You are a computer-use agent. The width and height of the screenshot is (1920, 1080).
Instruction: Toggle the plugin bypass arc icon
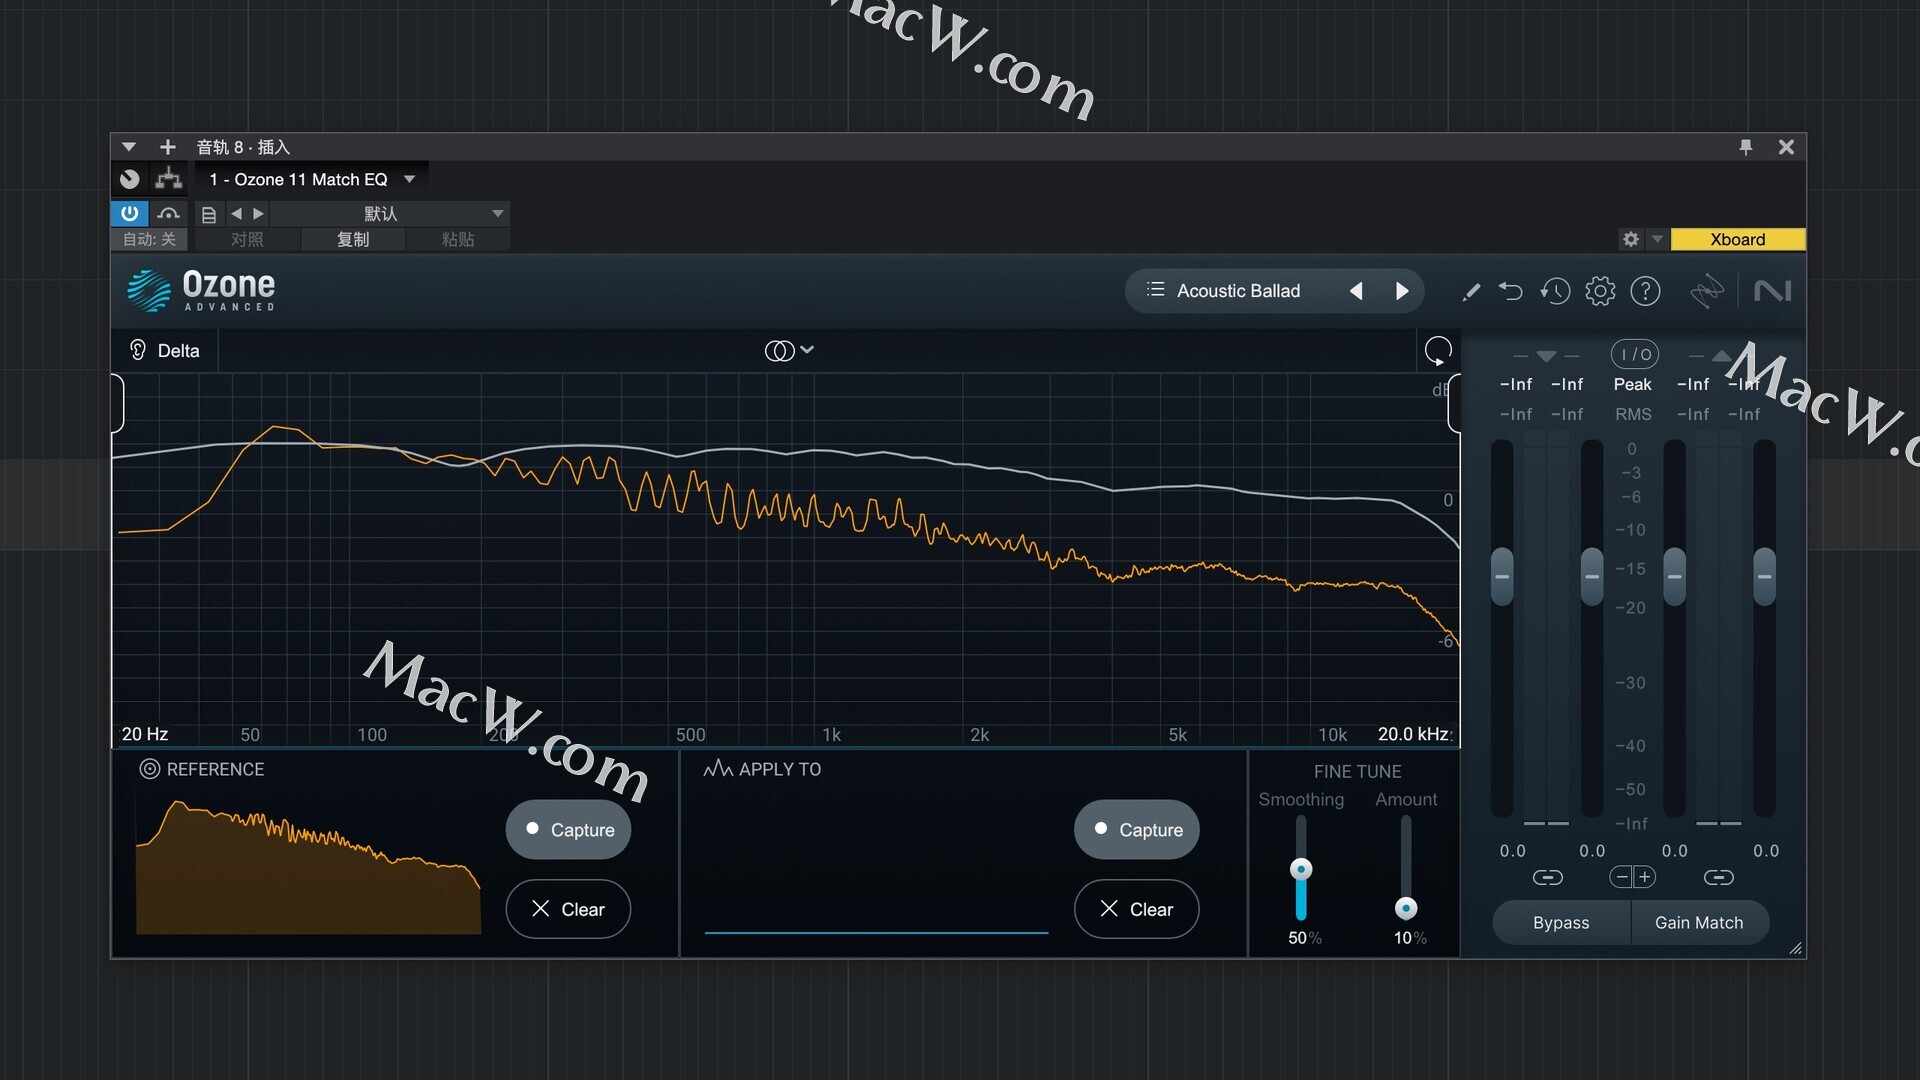[x=168, y=213]
